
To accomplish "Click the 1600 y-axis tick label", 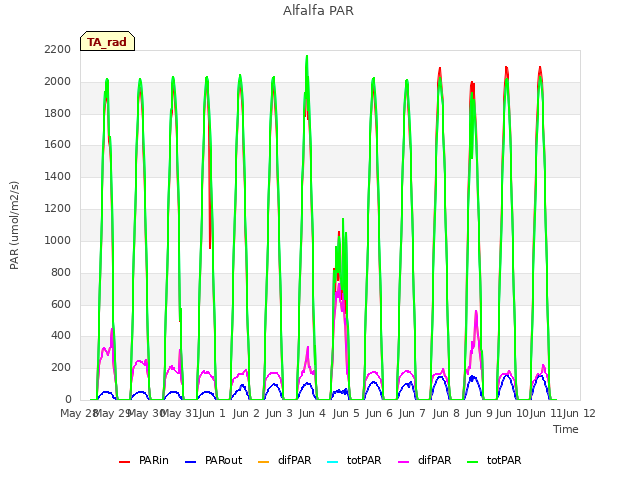I will point(58,144).
